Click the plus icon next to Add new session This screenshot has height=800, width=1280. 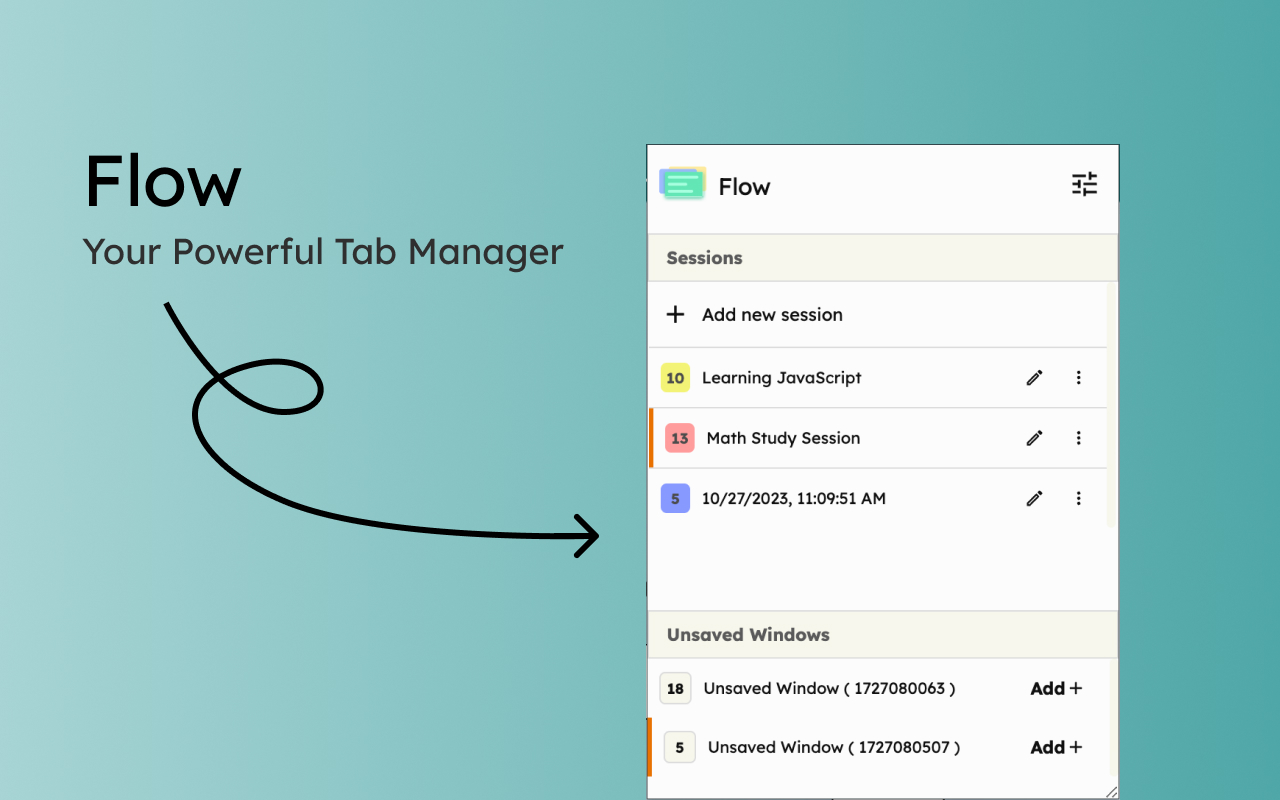[x=675, y=314]
